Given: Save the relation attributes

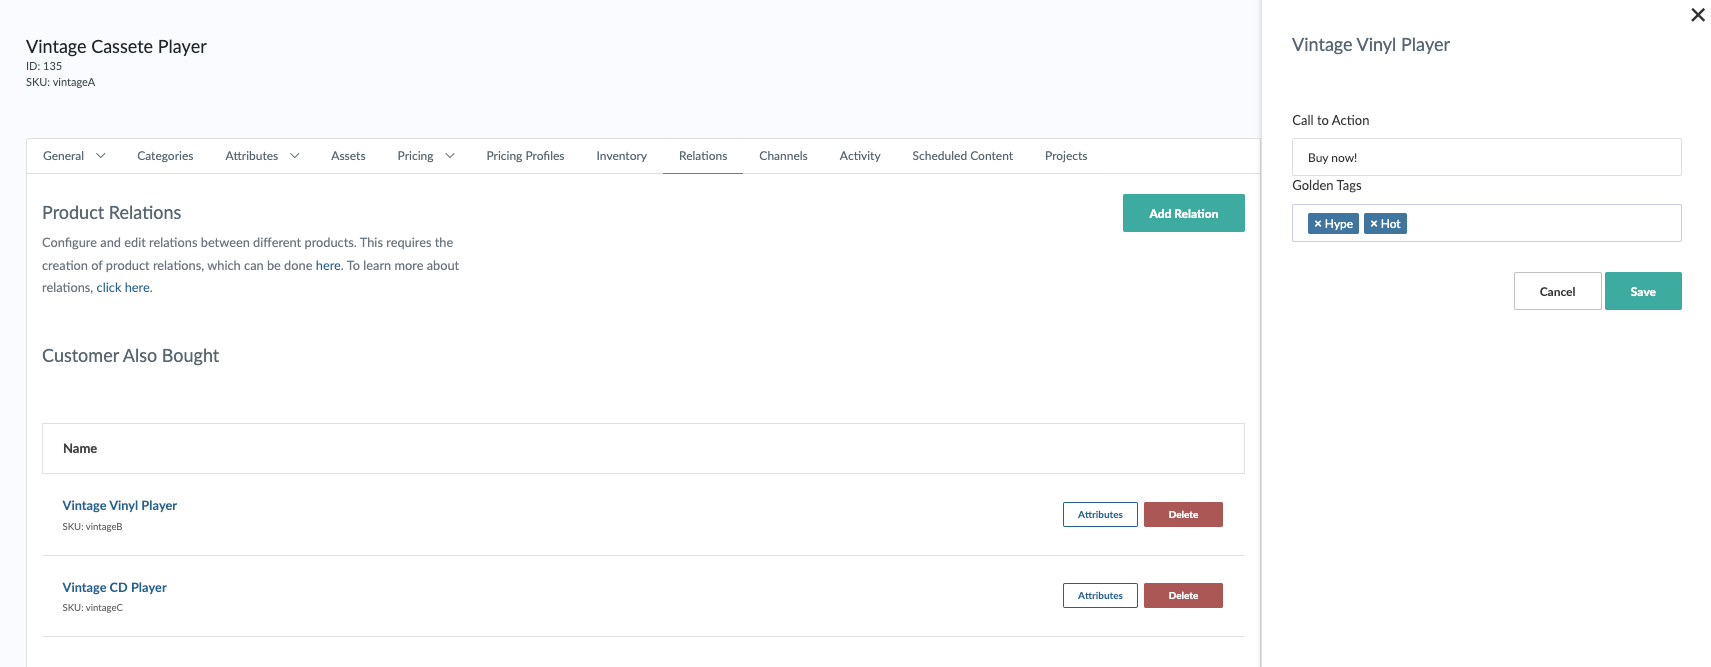Looking at the screenshot, I should [x=1642, y=291].
